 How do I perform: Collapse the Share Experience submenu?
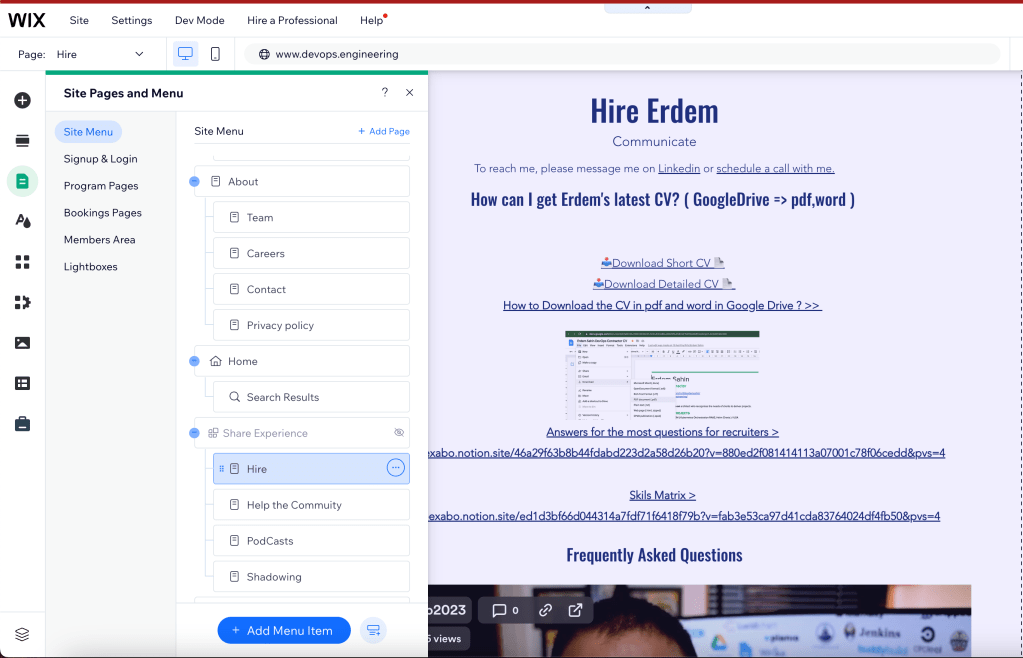click(194, 433)
